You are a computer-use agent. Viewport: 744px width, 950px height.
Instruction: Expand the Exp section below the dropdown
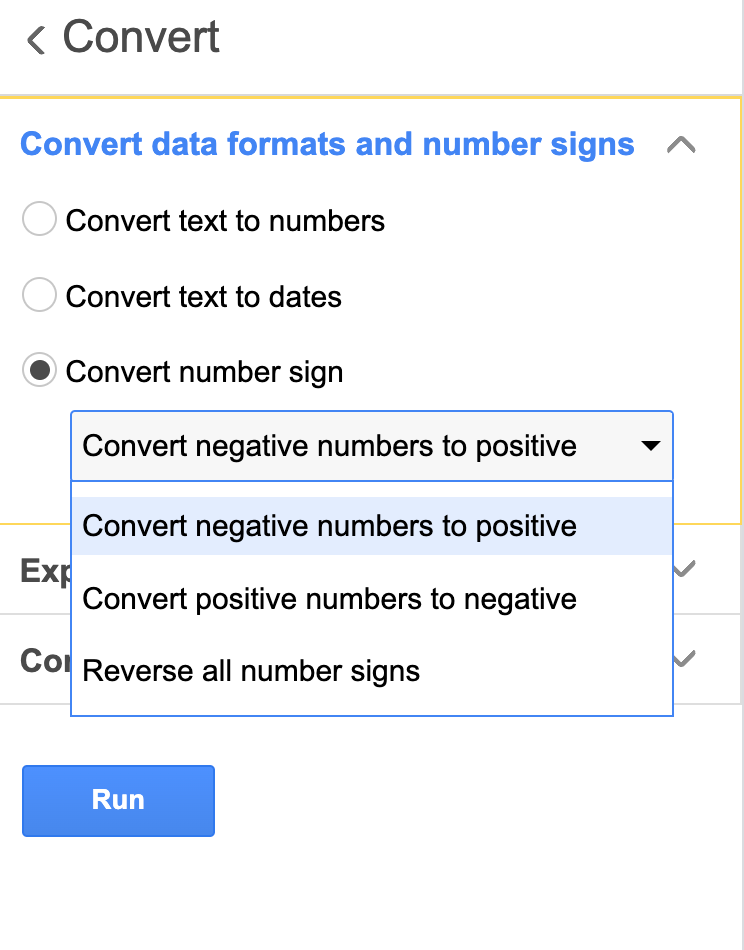[x=682, y=570]
